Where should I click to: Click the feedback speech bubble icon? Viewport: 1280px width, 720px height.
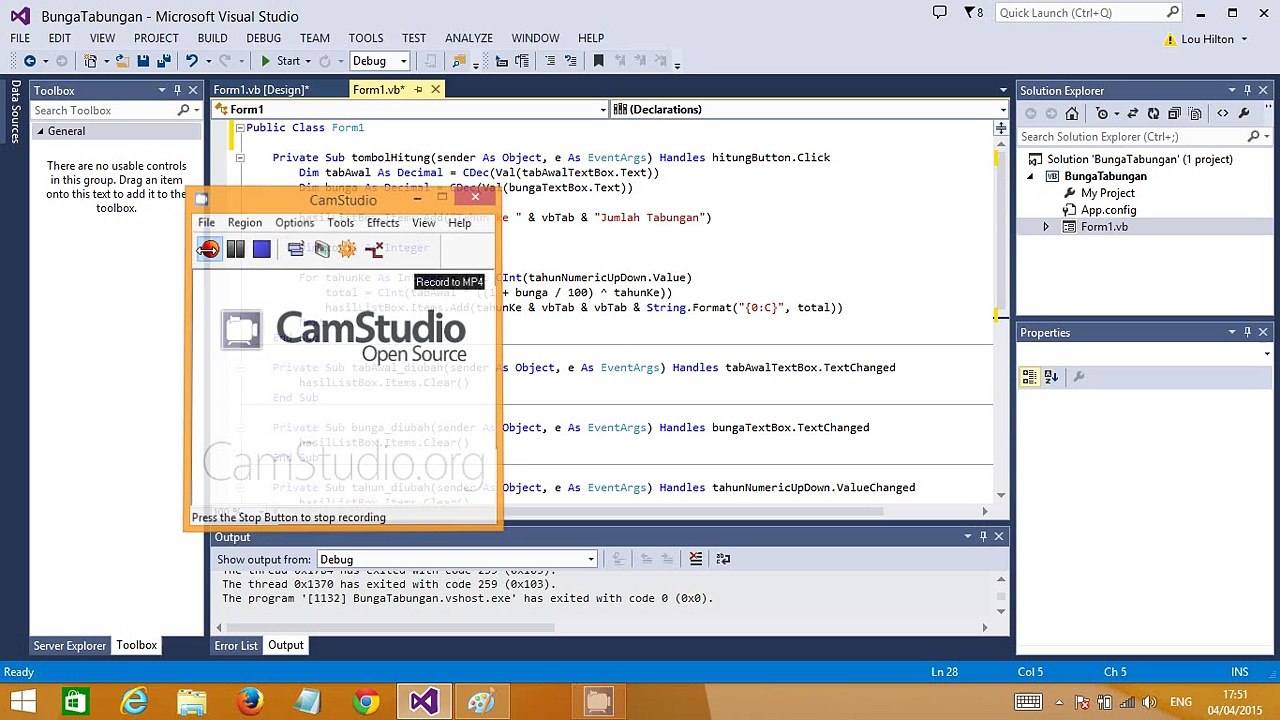click(939, 13)
